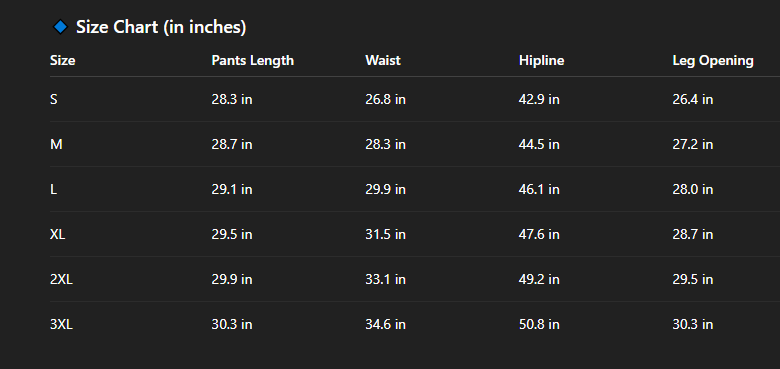
Task: Click the Size Chart (in inches) heading
Action: [x=161, y=27]
